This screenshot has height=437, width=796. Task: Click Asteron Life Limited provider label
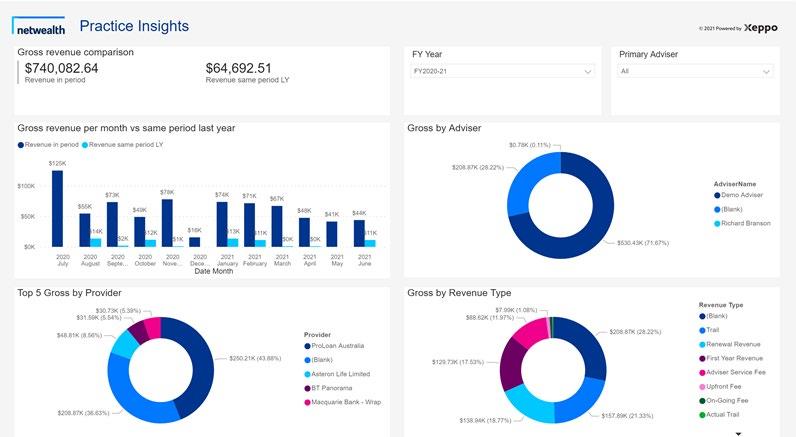click(x=341, y=374)
